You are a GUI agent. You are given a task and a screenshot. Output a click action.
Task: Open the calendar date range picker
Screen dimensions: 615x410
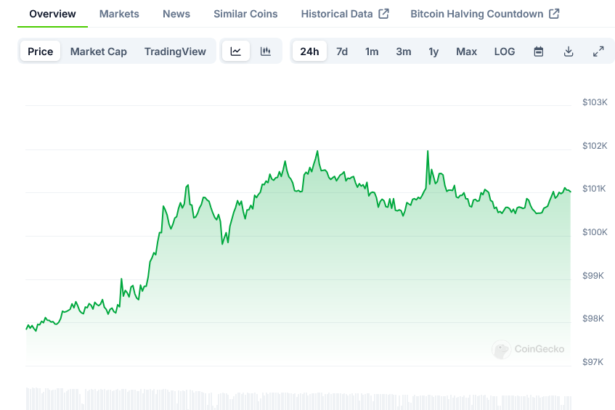(x=538, y=52)
